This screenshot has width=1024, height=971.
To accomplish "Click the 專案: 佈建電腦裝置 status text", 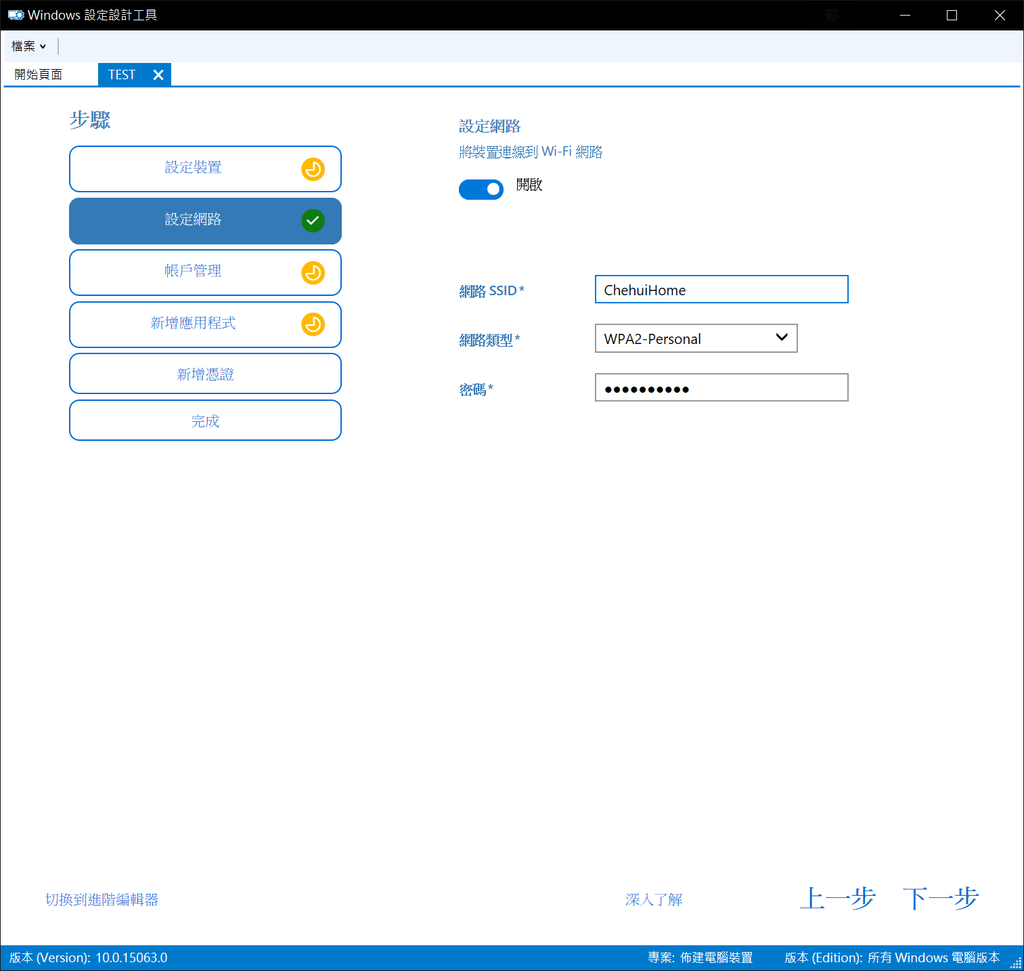I will (x=700, y=957).
